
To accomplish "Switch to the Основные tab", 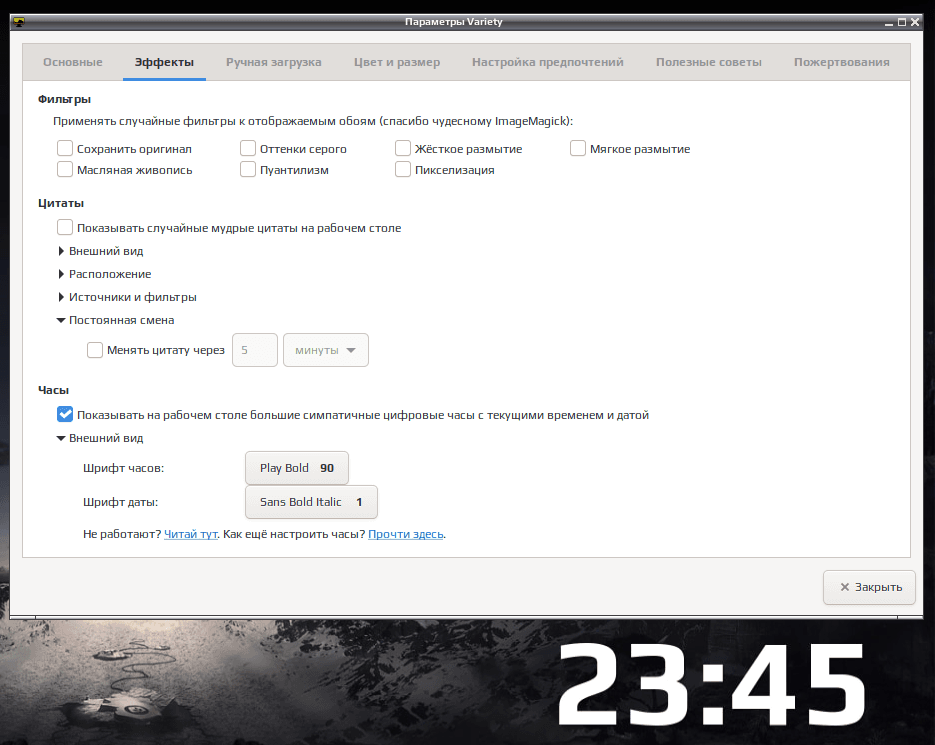I will [x=73, y=62].
